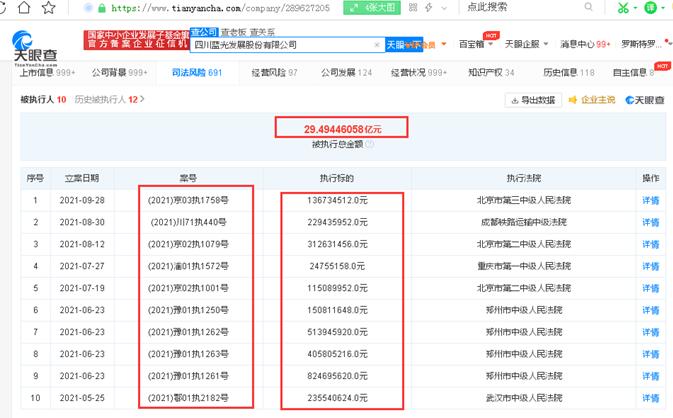Clear the company search box text
This screenshot has width=673, height=418.
377,45
